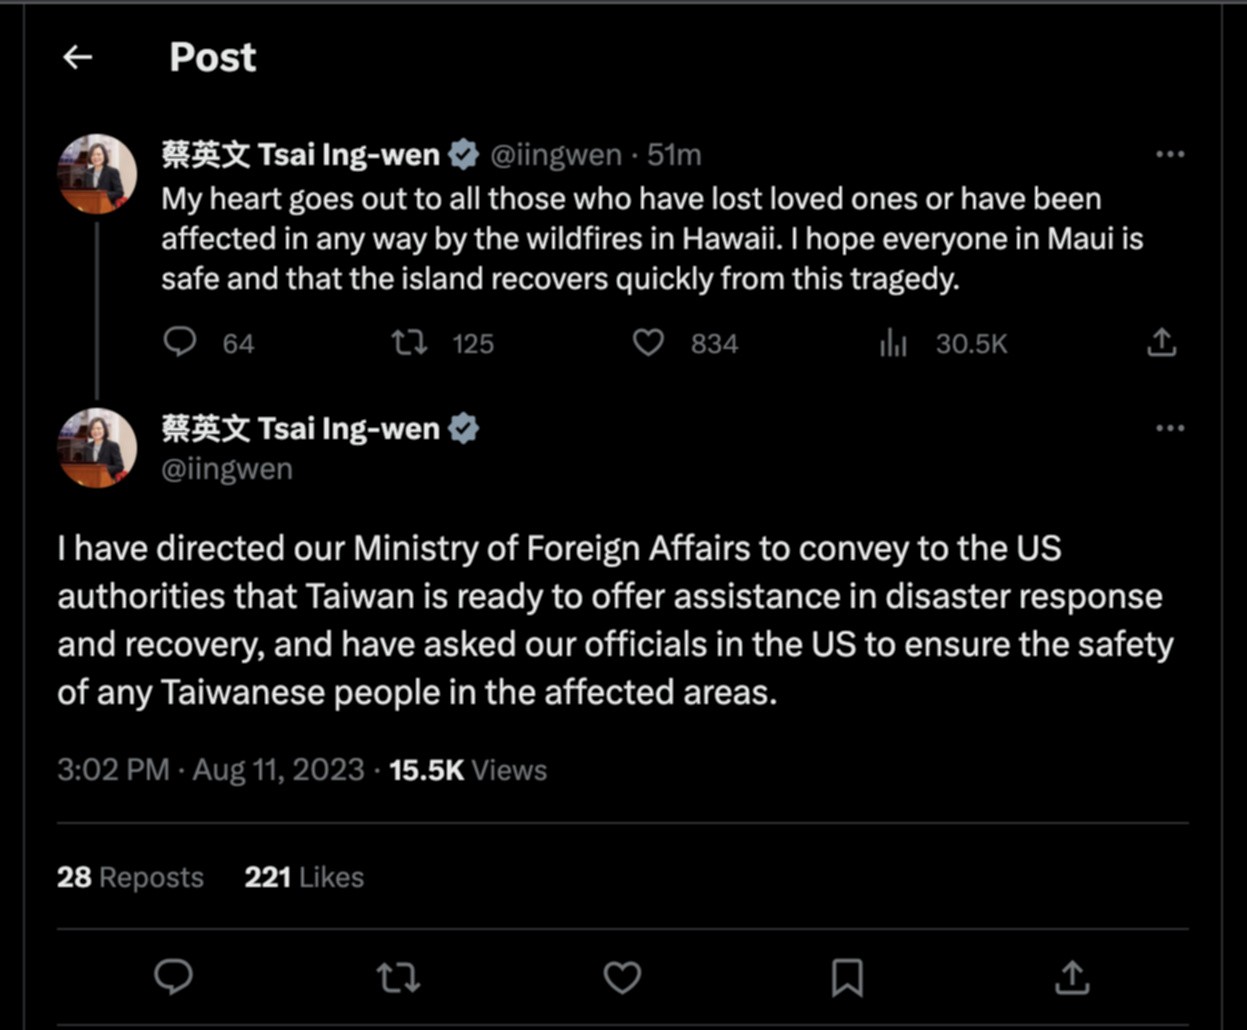The height and width of the screenshot is (1030, 1247).
Task: Share the first post about Maui
Action: 1161,343
